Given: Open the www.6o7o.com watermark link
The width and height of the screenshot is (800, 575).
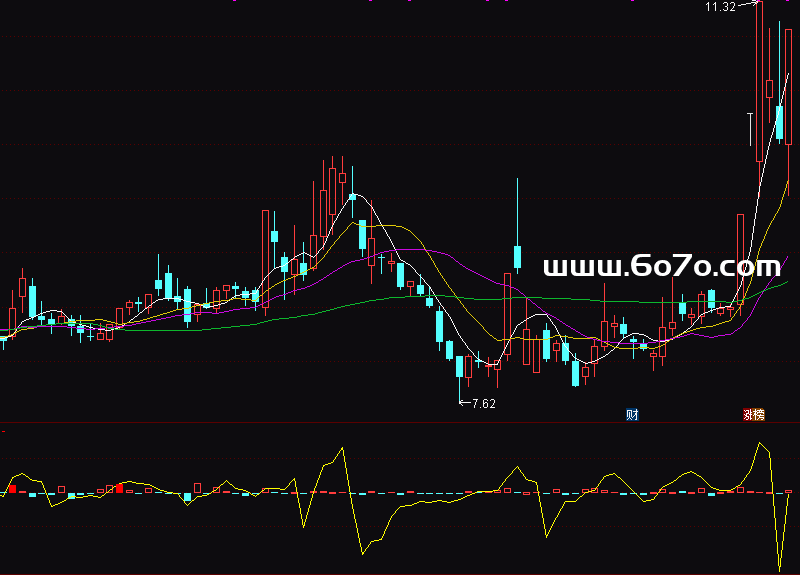Looking at the screenshot, I should (661, 267).
